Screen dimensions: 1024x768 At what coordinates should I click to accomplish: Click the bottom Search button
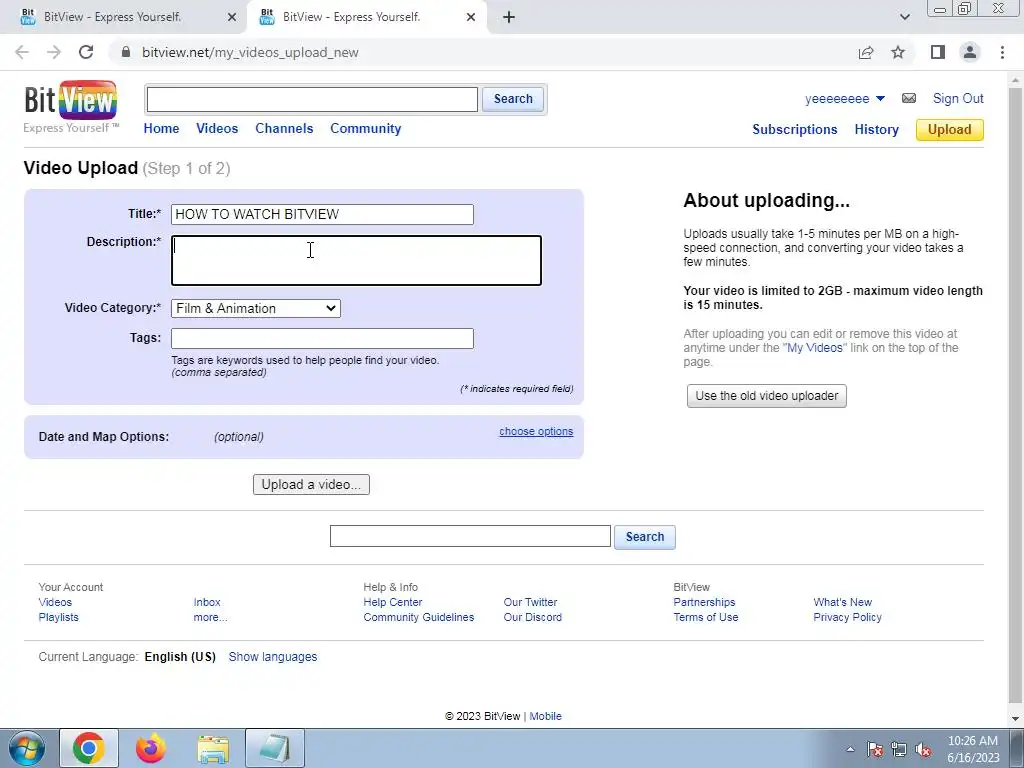[645, 537]
